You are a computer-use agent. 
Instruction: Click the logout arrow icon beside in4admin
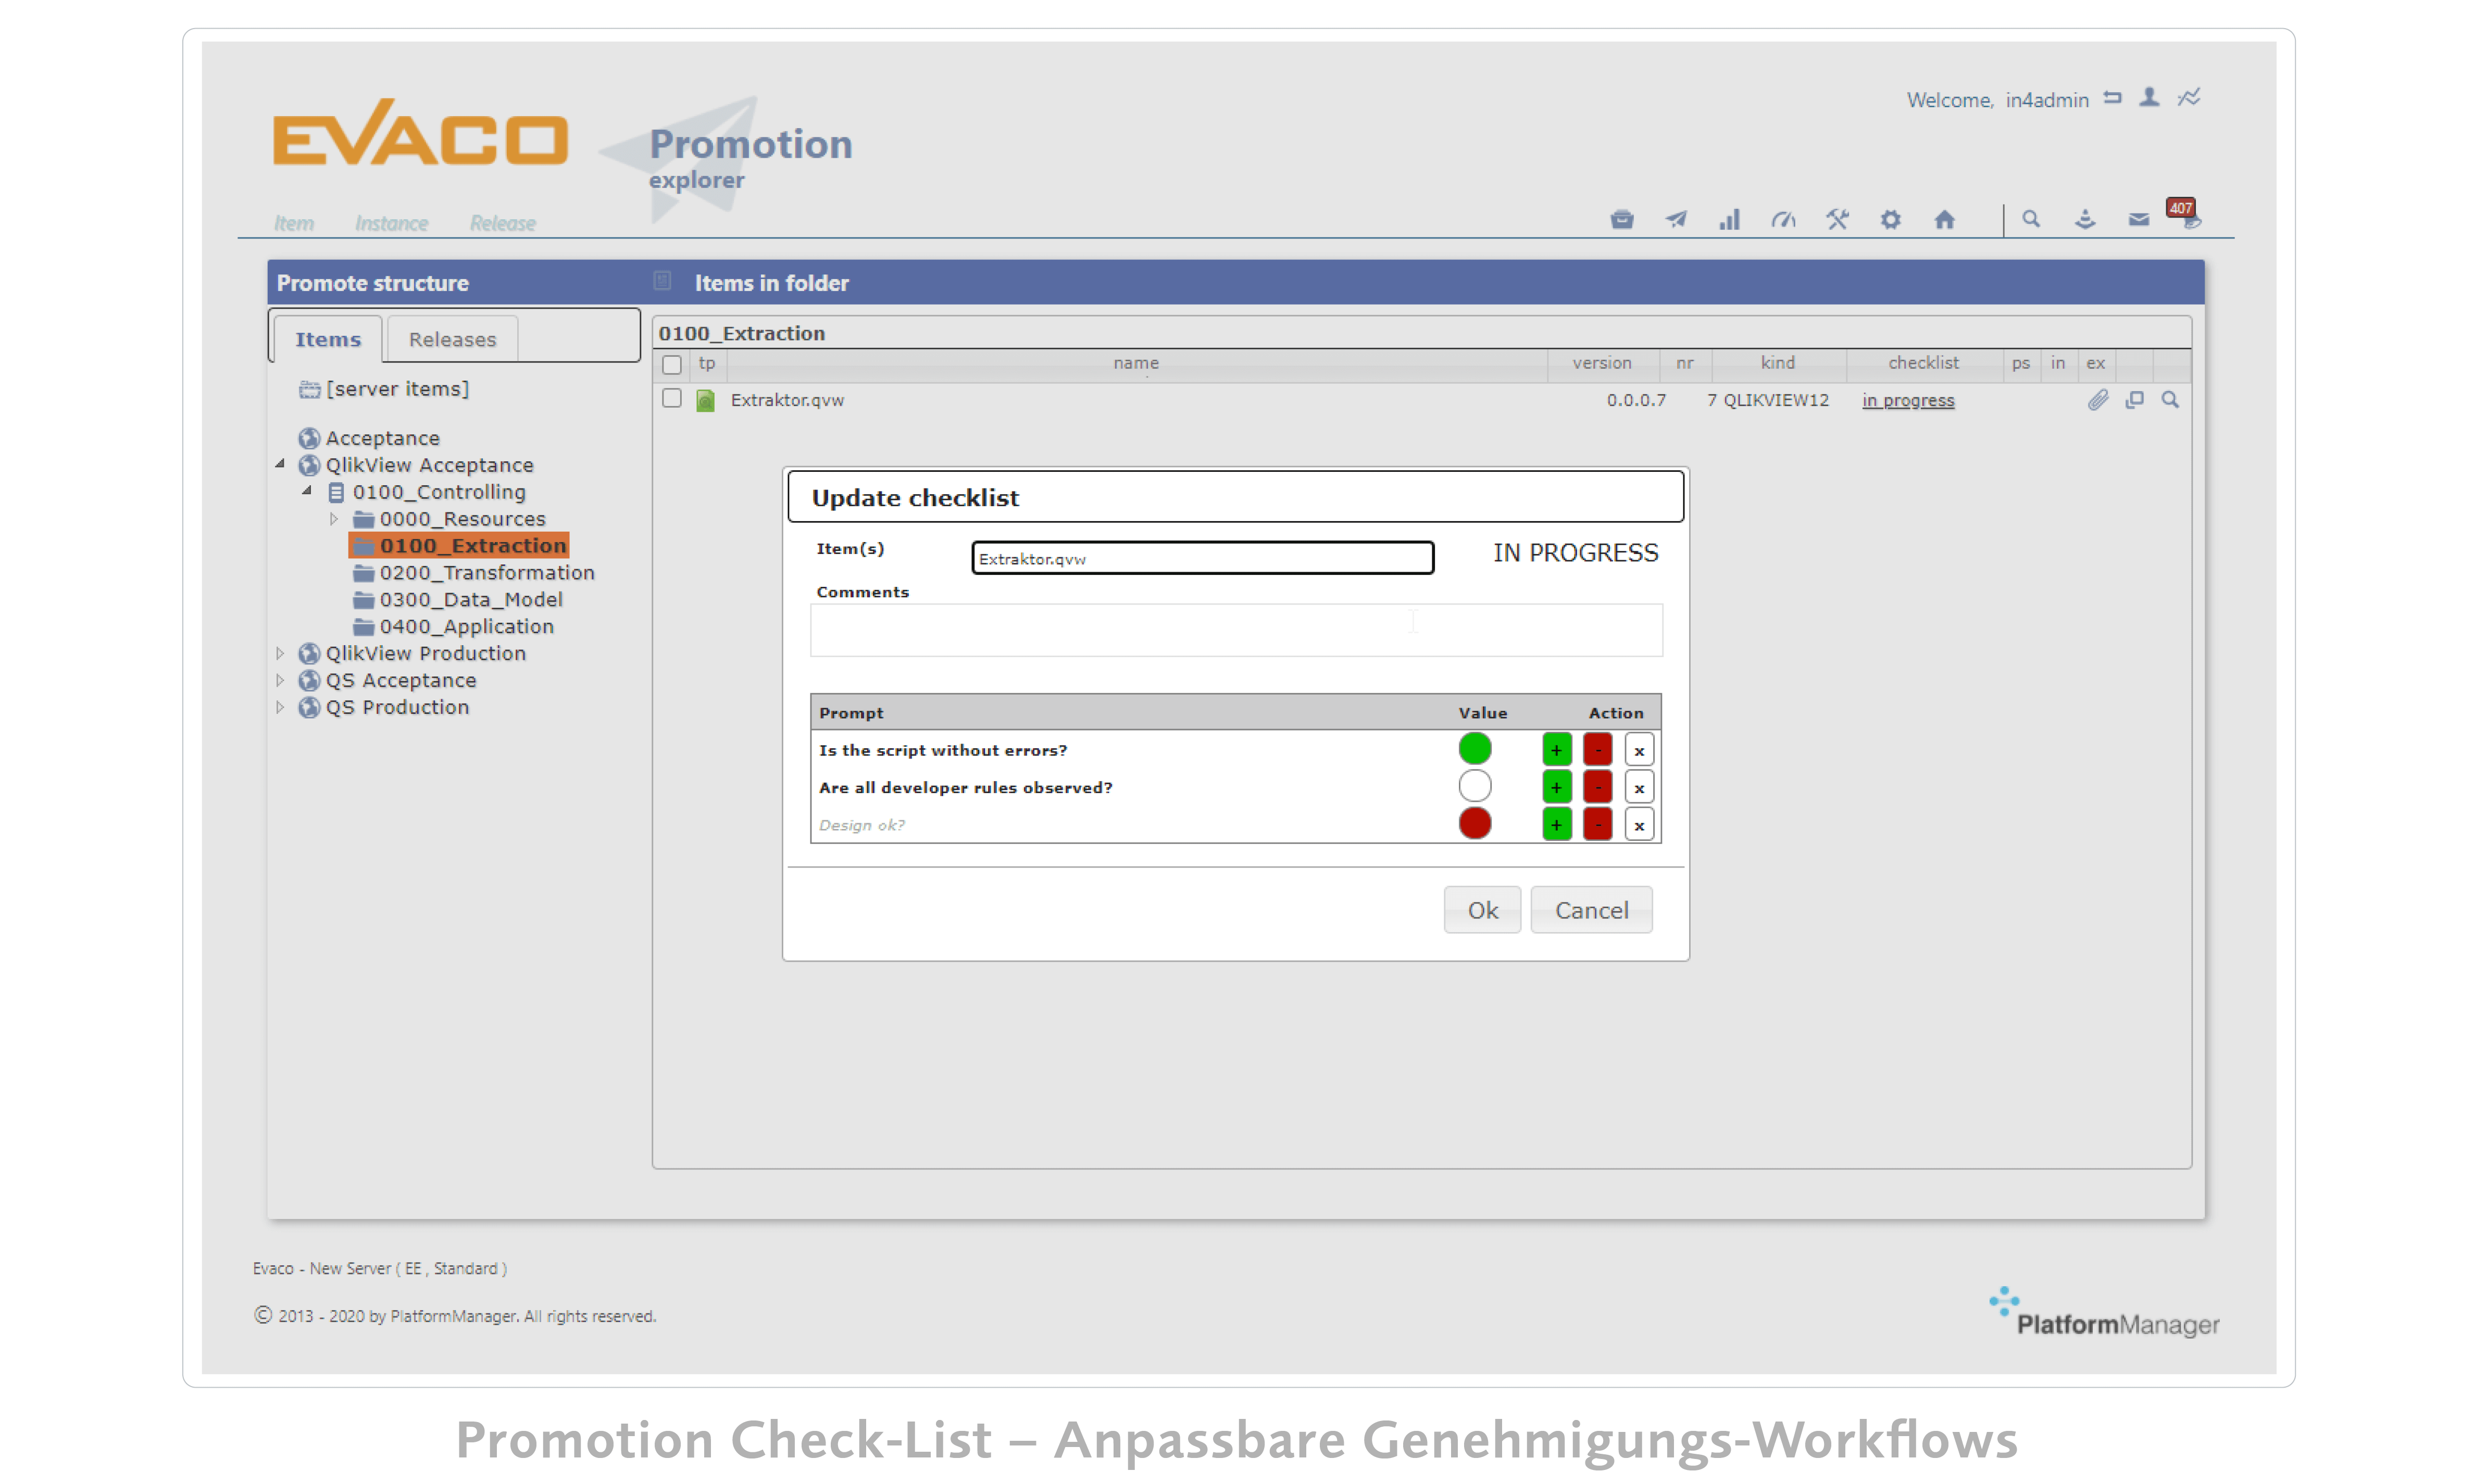coord(2112,98)
